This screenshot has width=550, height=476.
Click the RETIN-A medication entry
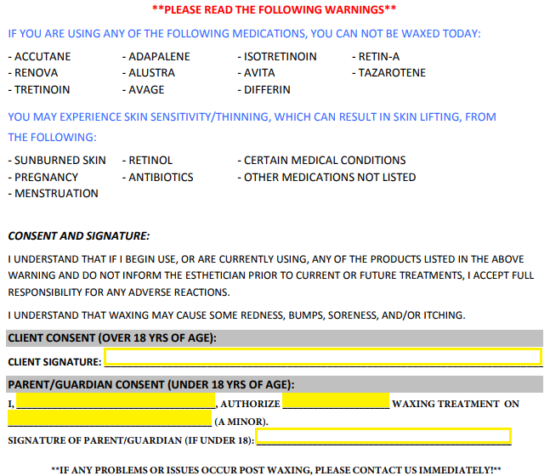point(376,56)
